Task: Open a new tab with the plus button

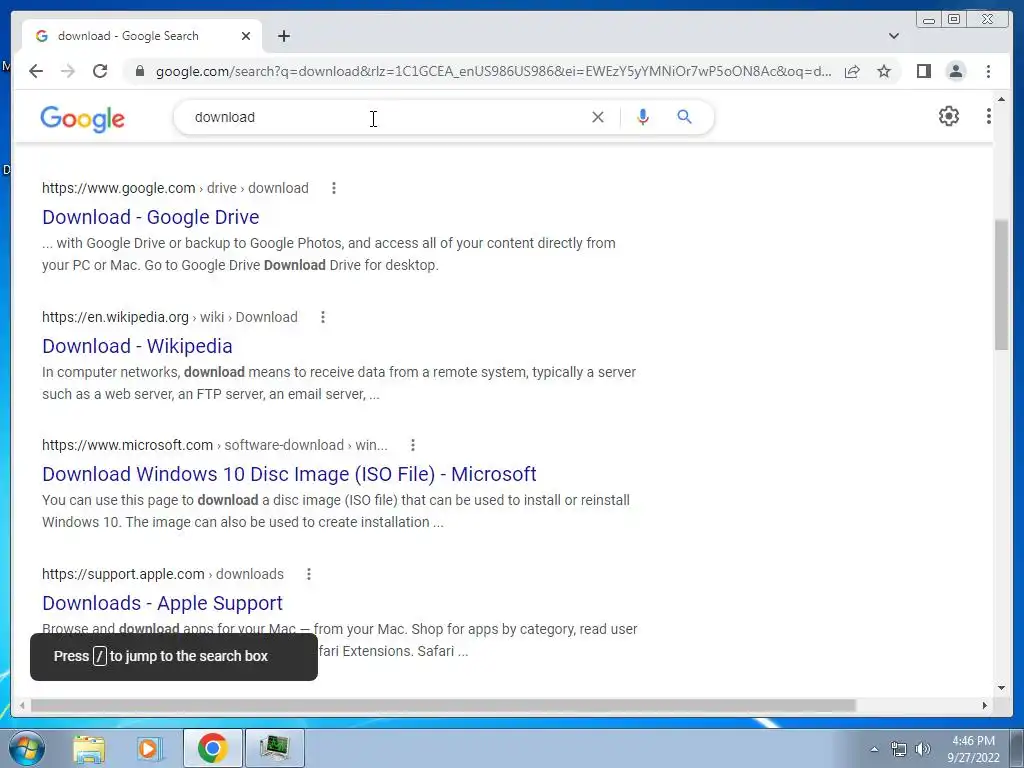Action: pyautogui.click(x=283, y=37)
